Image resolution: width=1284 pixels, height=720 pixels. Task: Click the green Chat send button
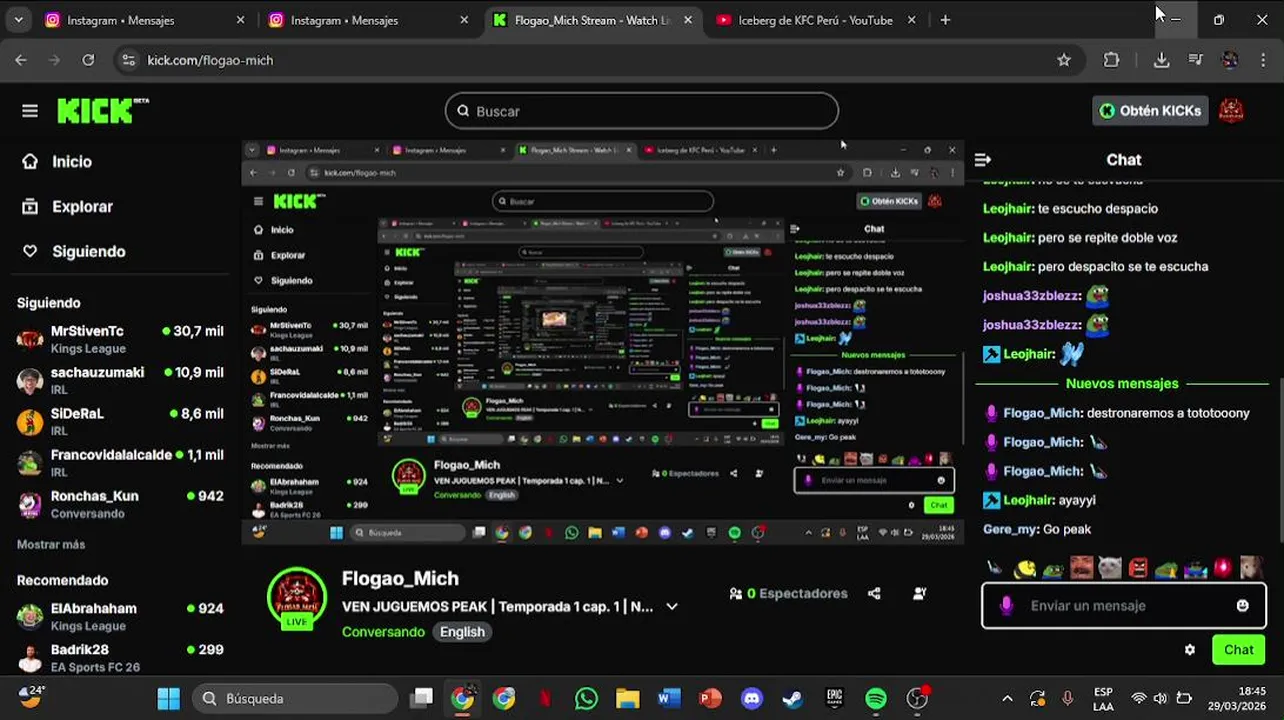(1238, 650)
